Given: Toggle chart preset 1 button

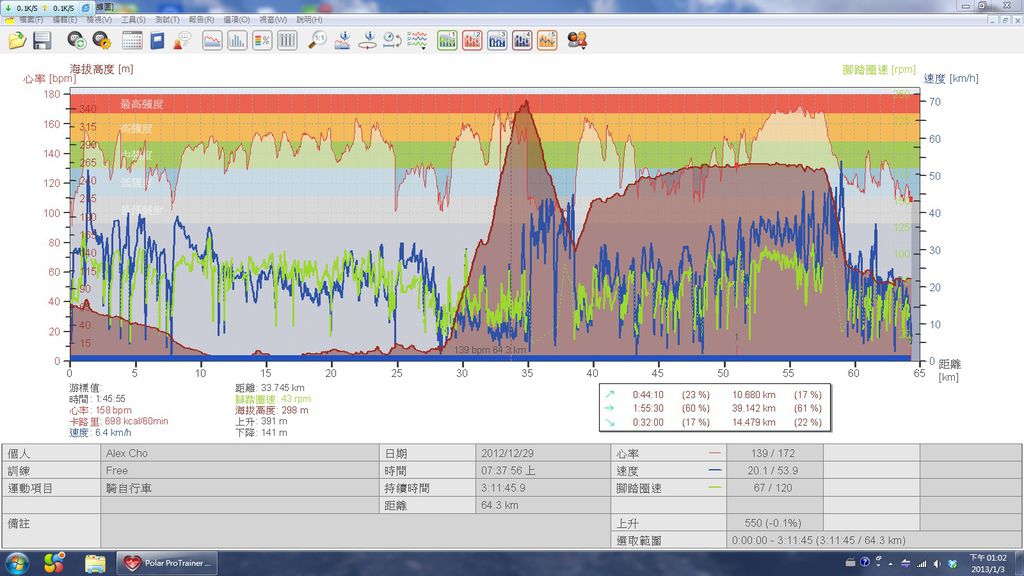Looking at the screenshot, I should pos(447,41).
